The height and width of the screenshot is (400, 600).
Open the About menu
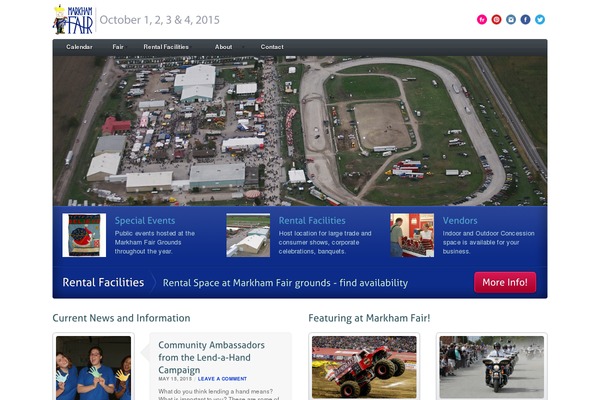pyautogui.click(x=223, y=47)
